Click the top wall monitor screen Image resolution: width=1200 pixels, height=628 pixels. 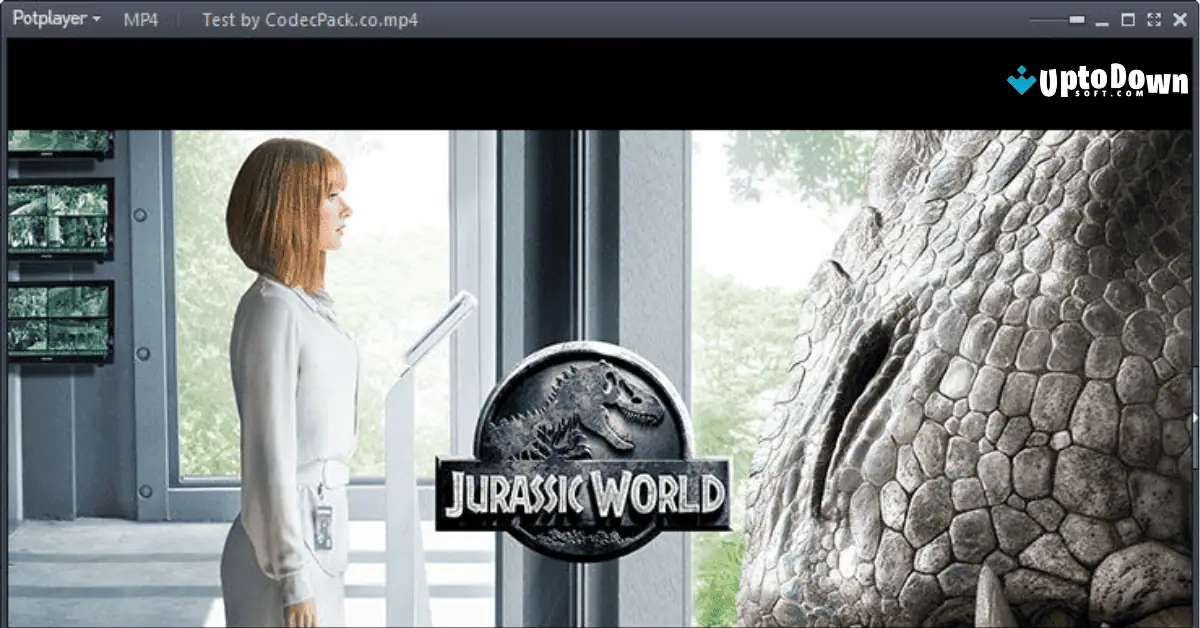(59, 141)
